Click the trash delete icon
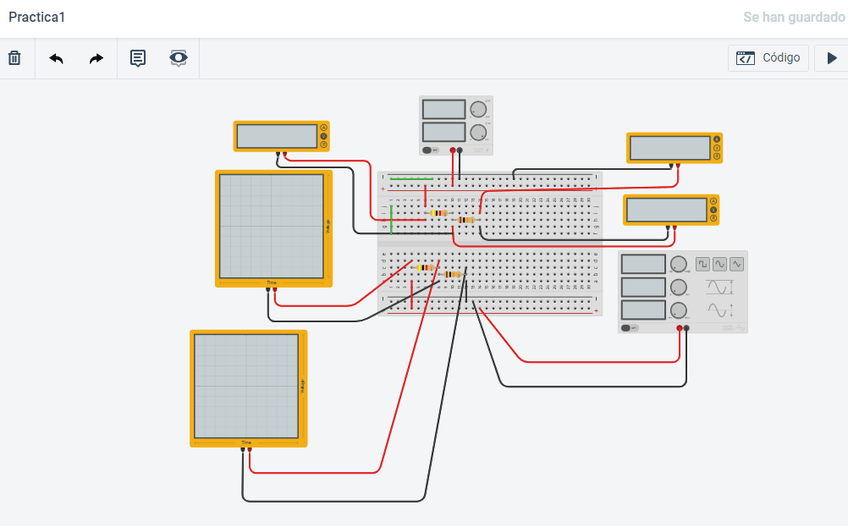The height and width of the screenshot is (526, 848). (x=14, y=58)
